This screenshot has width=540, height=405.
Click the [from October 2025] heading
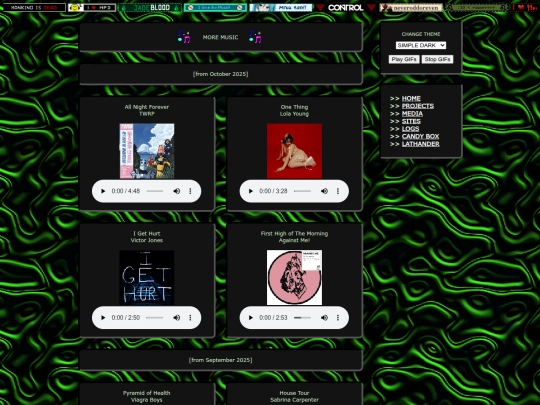(x=220, y=74)
